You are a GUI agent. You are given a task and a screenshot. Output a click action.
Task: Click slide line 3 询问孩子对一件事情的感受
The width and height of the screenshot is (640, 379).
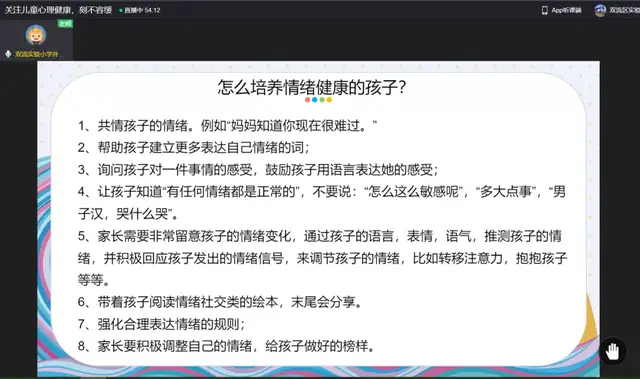pyautogui.click(x=258, y=169)
